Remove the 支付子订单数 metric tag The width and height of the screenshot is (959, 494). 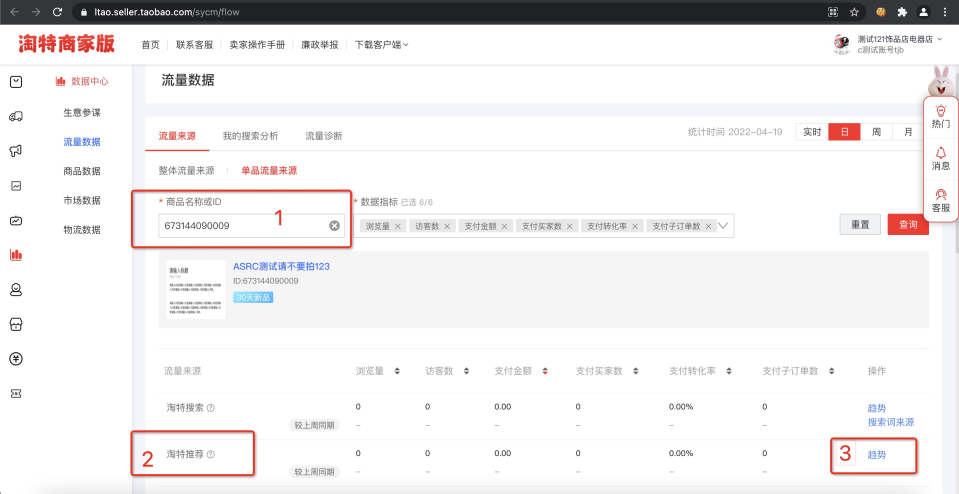[708, 226]
